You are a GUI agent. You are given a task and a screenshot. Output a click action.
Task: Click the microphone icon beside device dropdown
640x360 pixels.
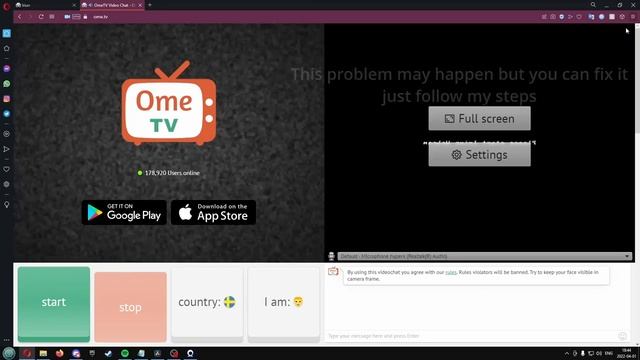pyautogui.click(x=331, y=256)
